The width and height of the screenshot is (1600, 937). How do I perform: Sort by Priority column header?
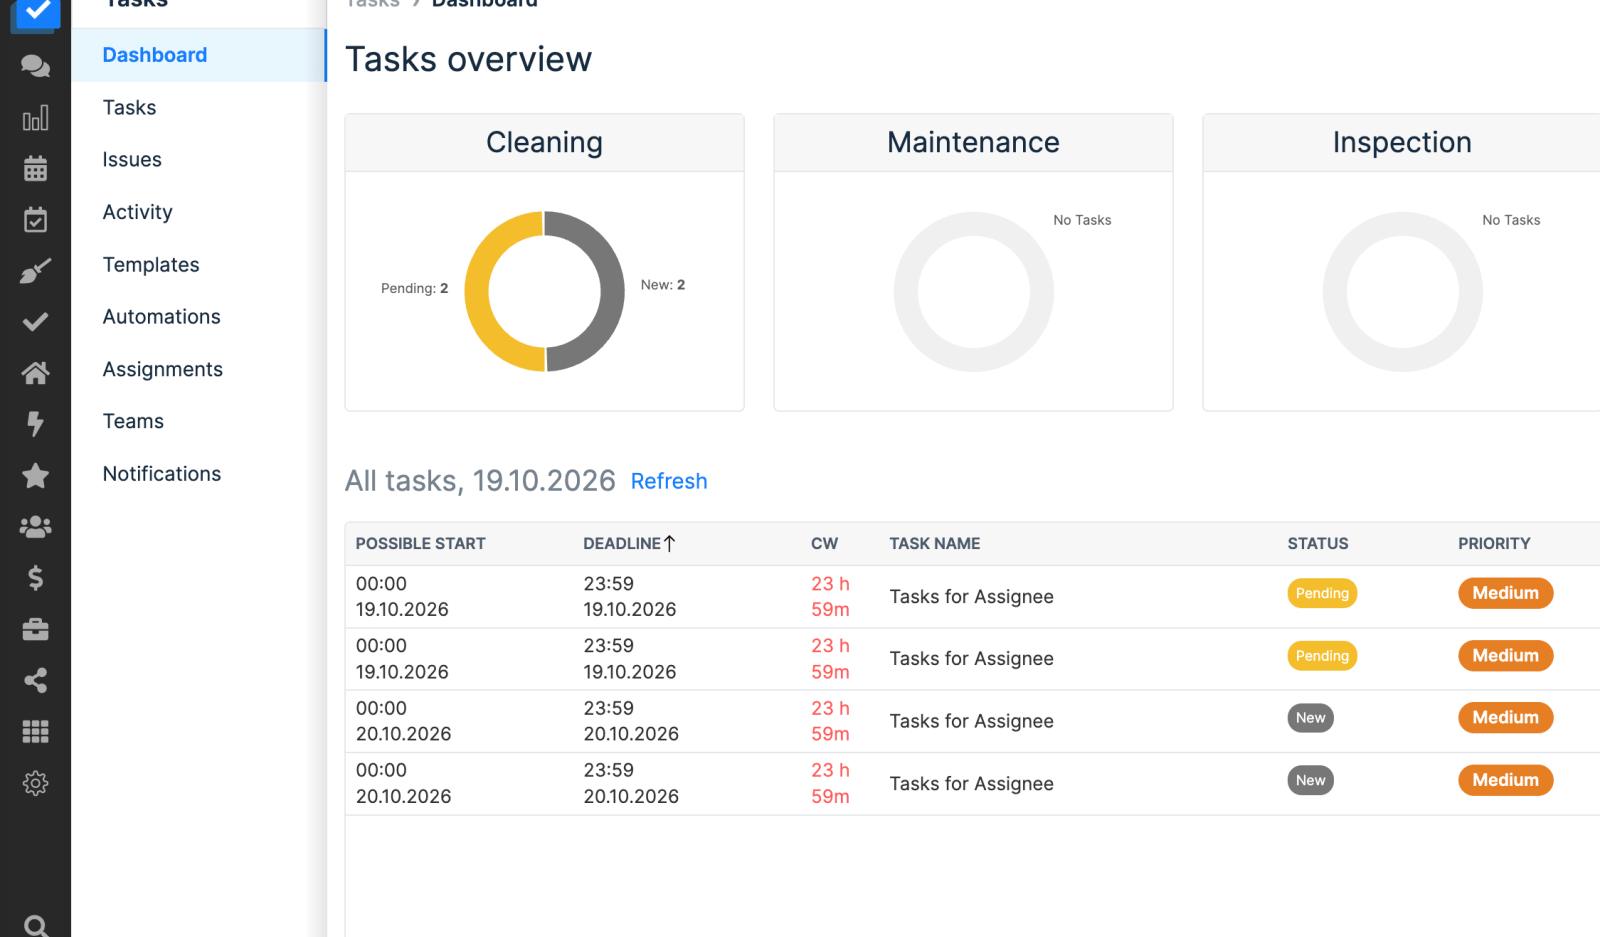[x=1494, y=543]
